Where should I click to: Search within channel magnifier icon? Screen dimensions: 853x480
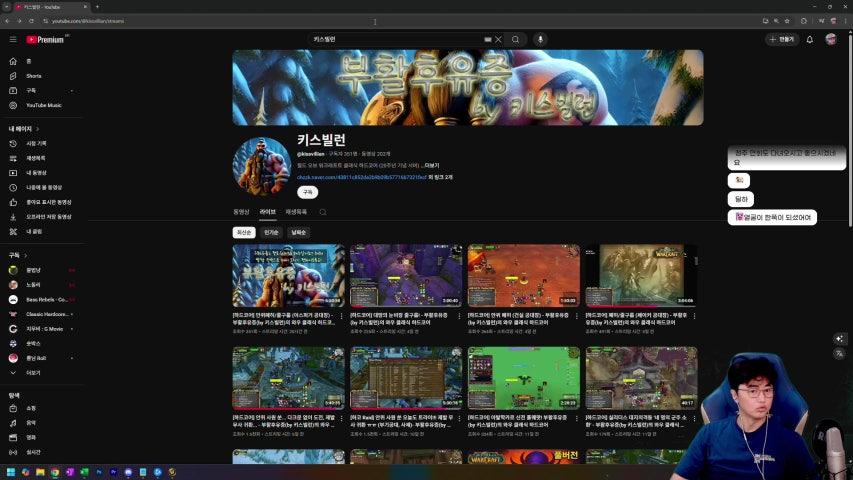323,212
